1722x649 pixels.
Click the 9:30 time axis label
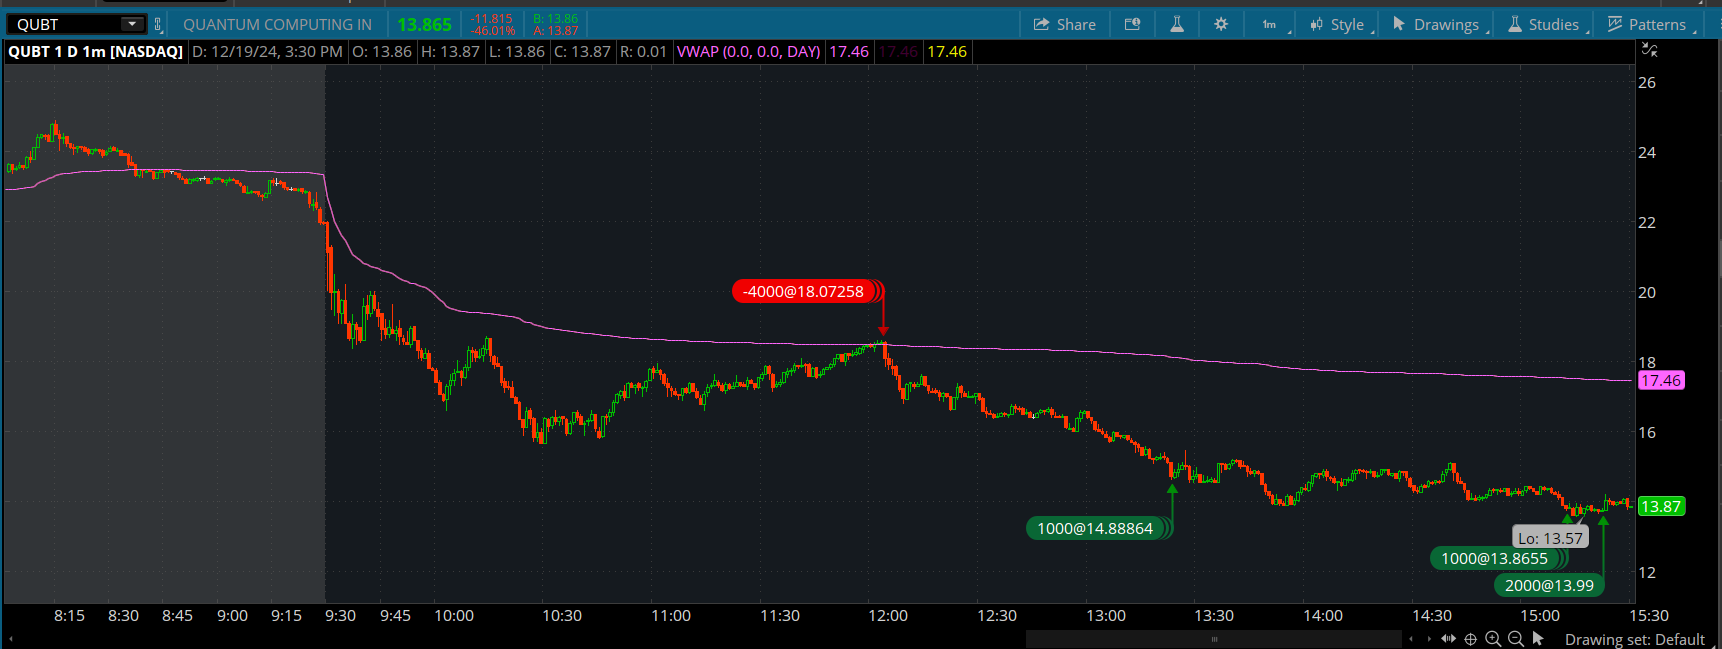pyautogui.click(x=340, y=615)
